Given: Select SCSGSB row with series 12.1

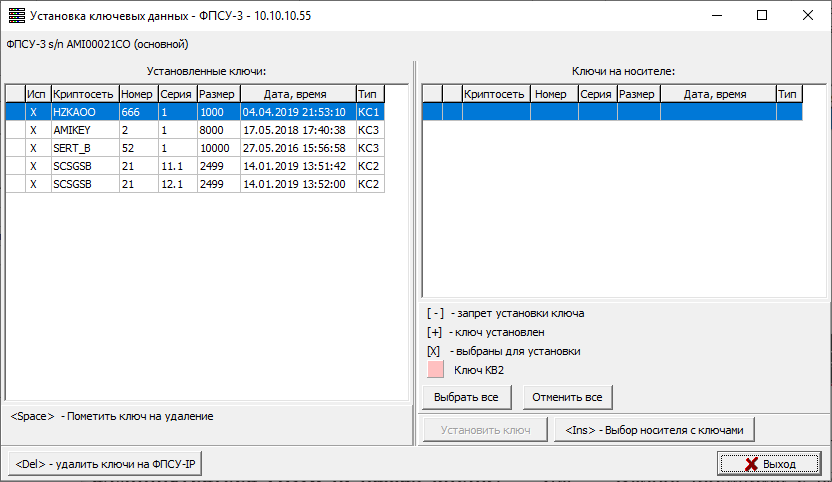Looking at the screenshot, I should (x=84, y=184).
